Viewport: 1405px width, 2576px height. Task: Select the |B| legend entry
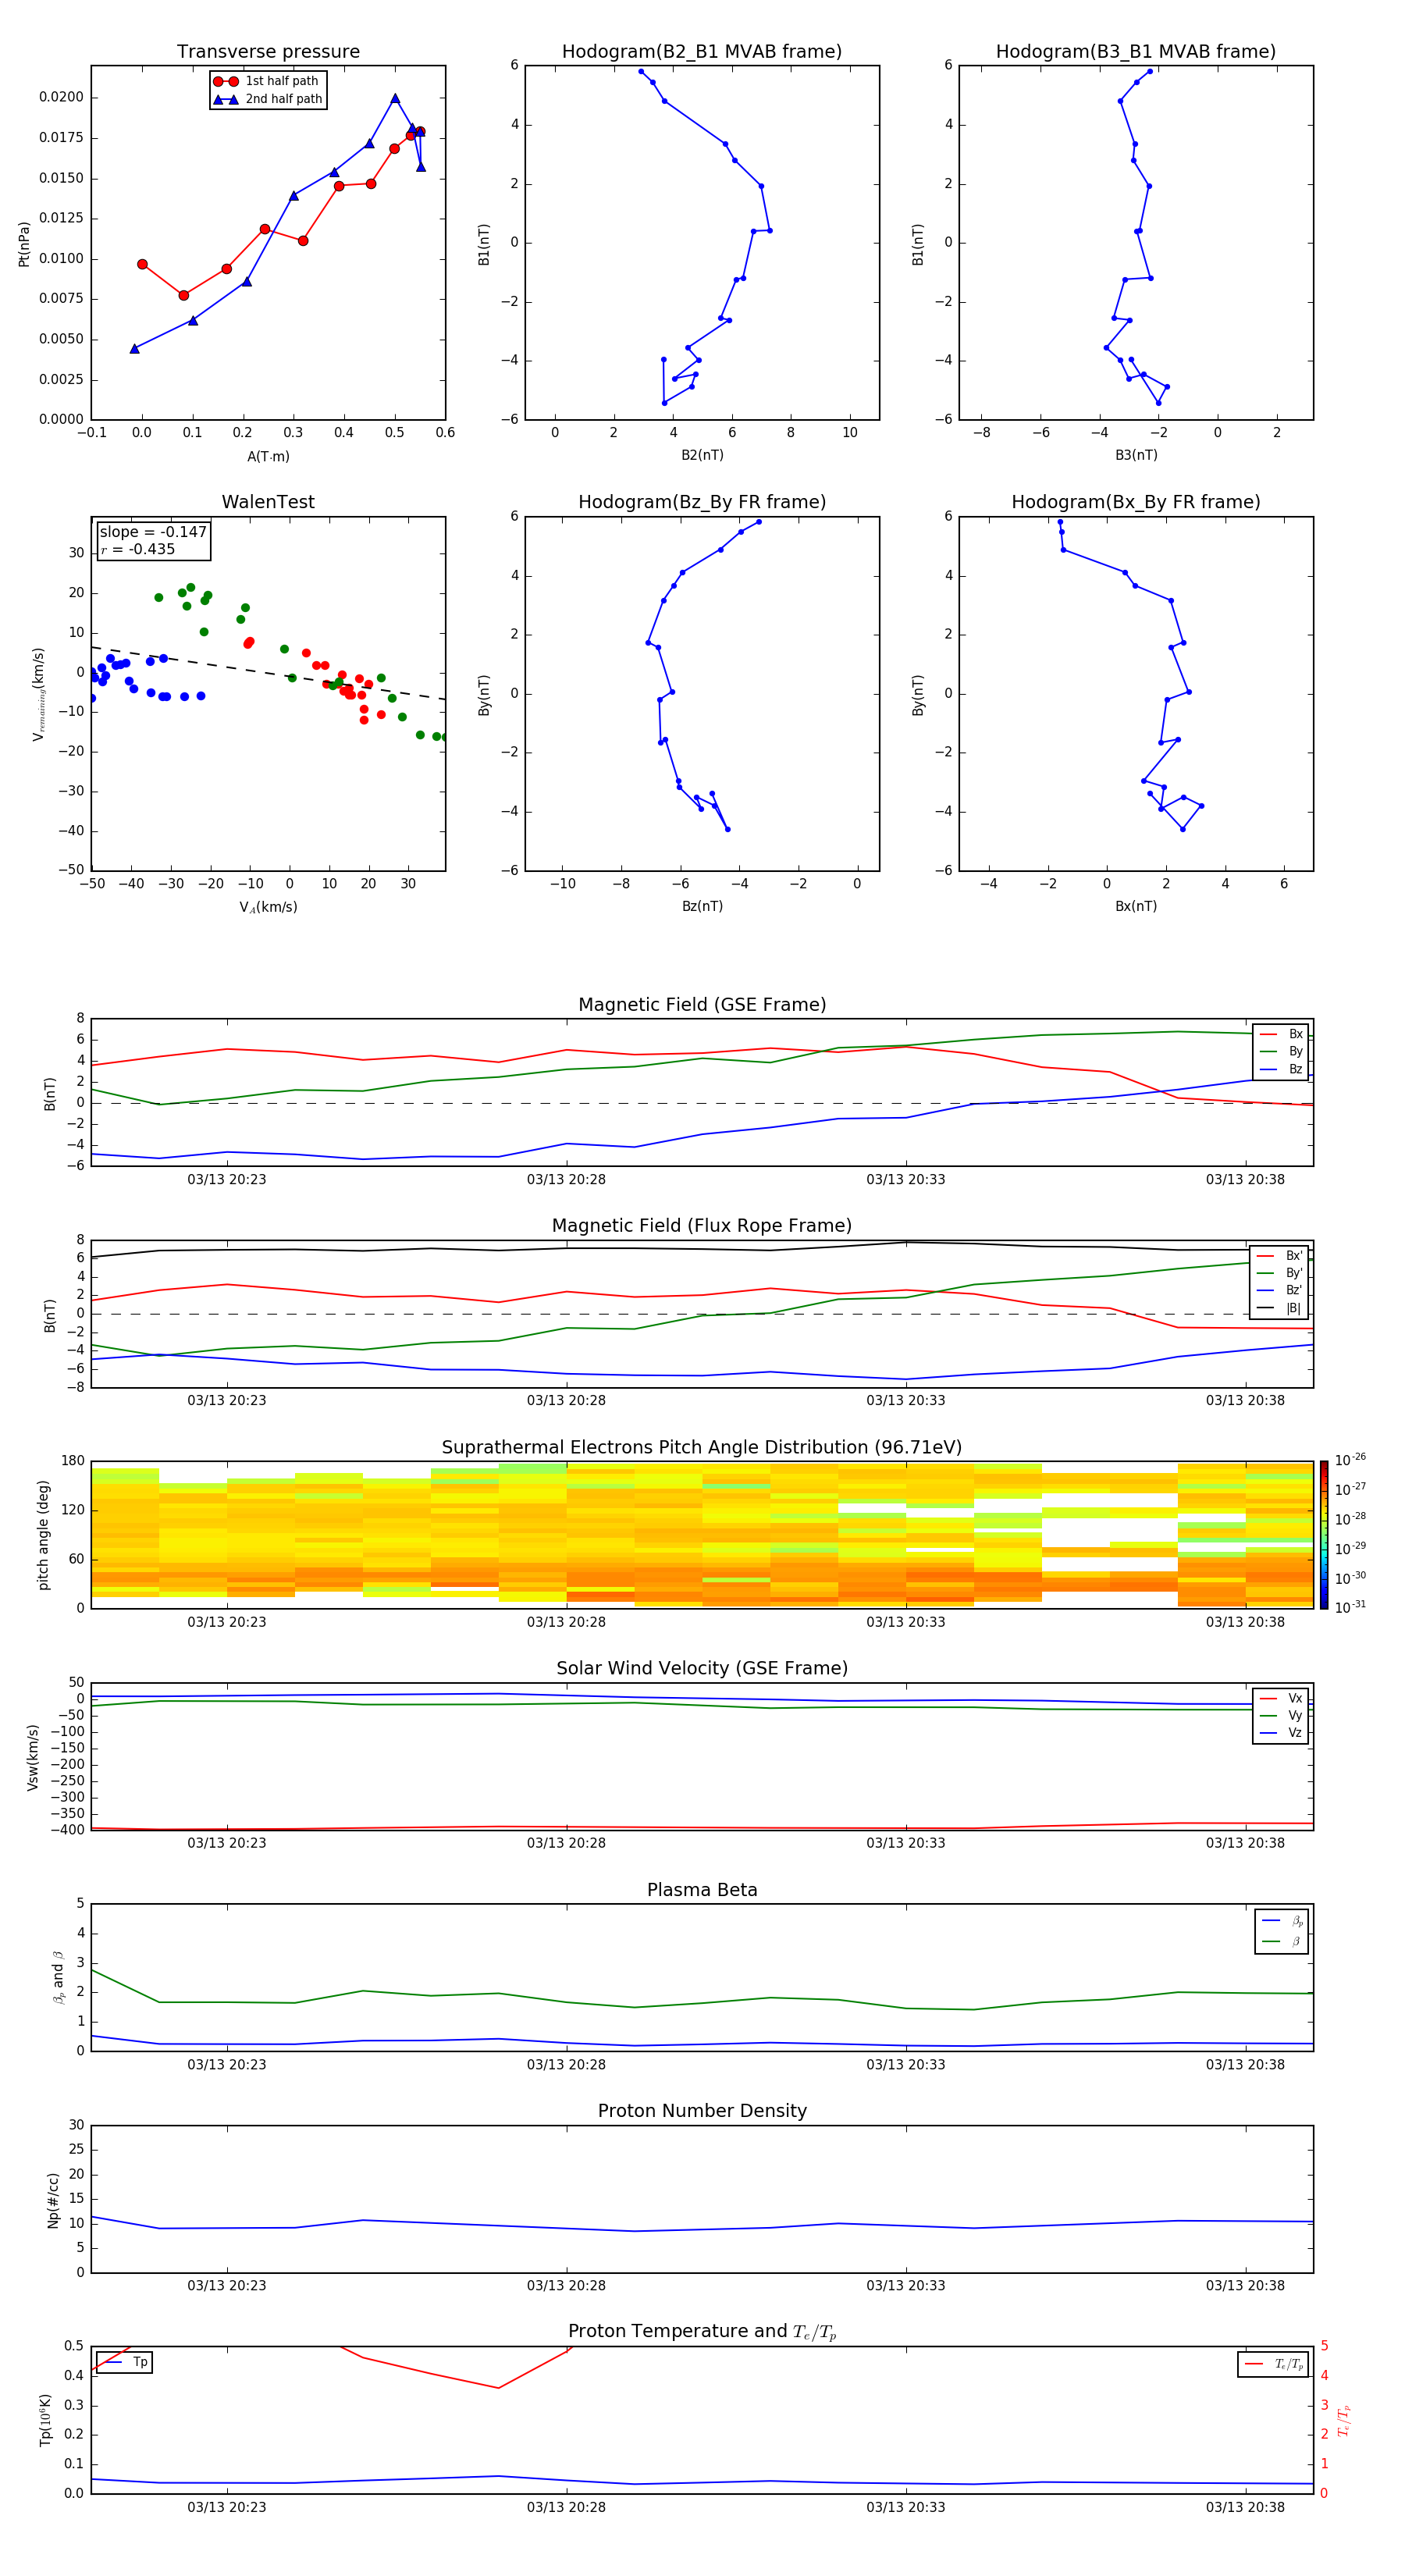pos(1279,1308)
